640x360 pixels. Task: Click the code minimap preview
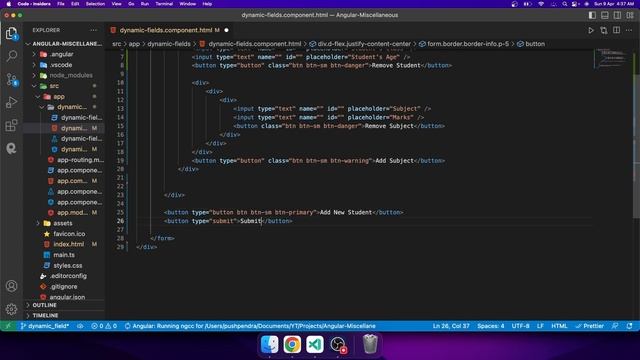click(x=611, y=59)
